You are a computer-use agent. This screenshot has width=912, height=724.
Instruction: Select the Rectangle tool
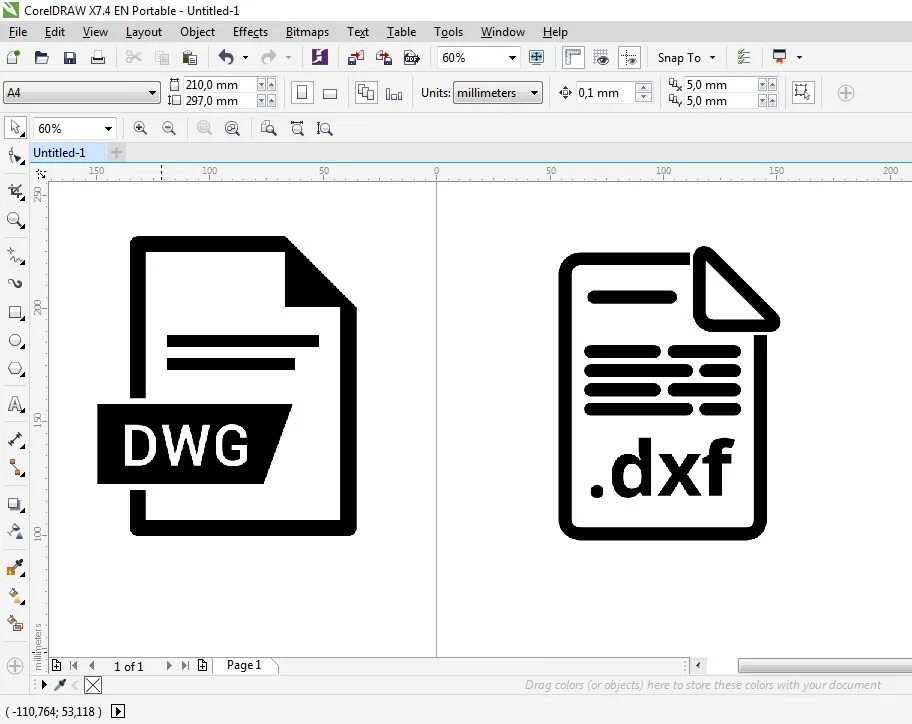pos(15,312)
